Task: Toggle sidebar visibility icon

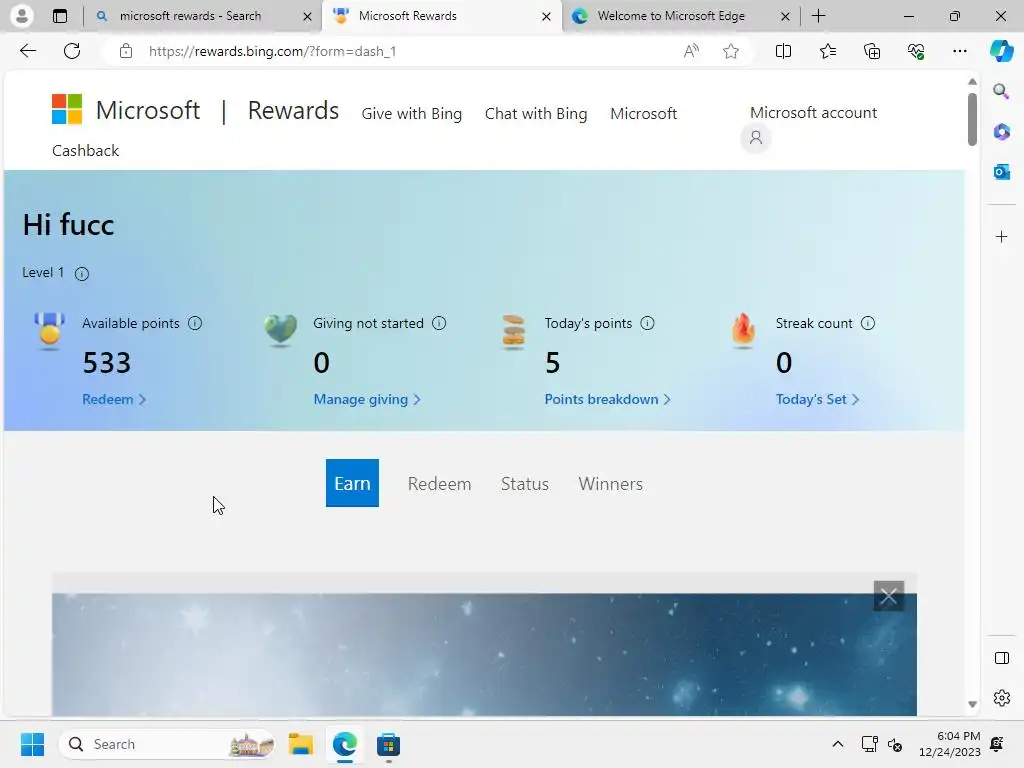Action: click(x=1002, y=658)
